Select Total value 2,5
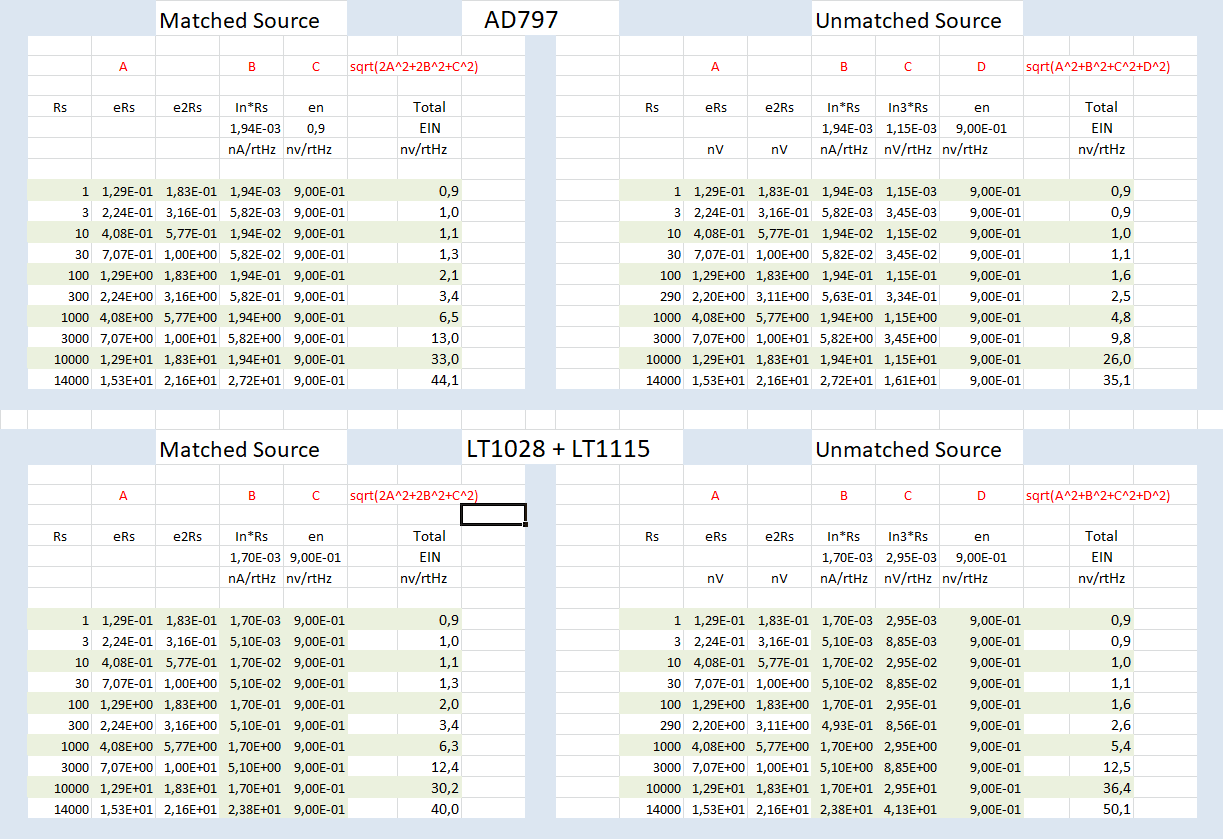 1120,296
